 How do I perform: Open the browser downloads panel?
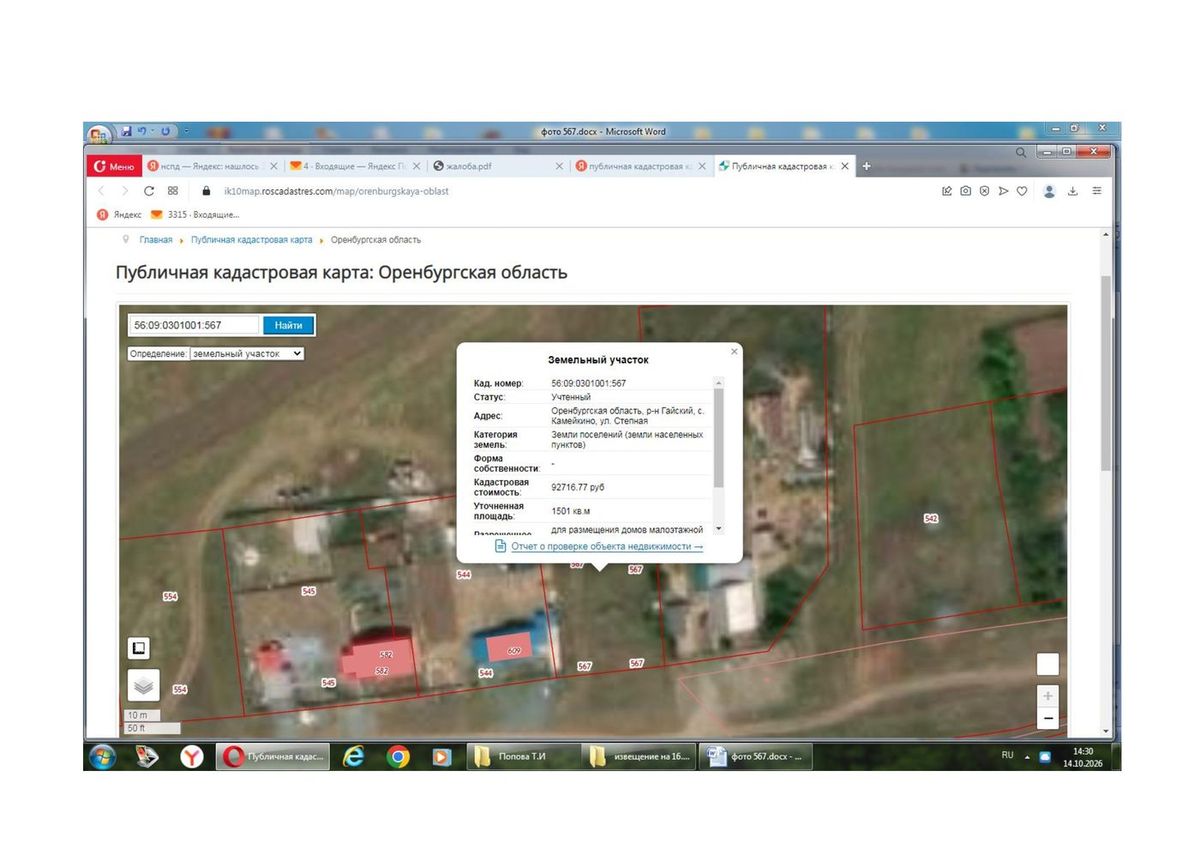1073,190
